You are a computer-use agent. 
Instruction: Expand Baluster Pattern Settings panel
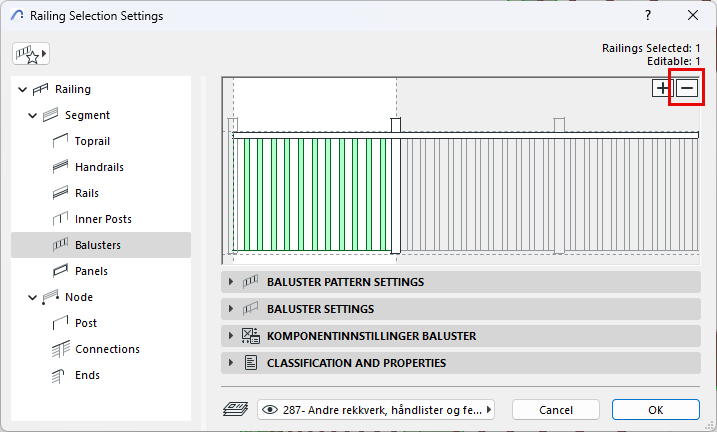[232, 282]
